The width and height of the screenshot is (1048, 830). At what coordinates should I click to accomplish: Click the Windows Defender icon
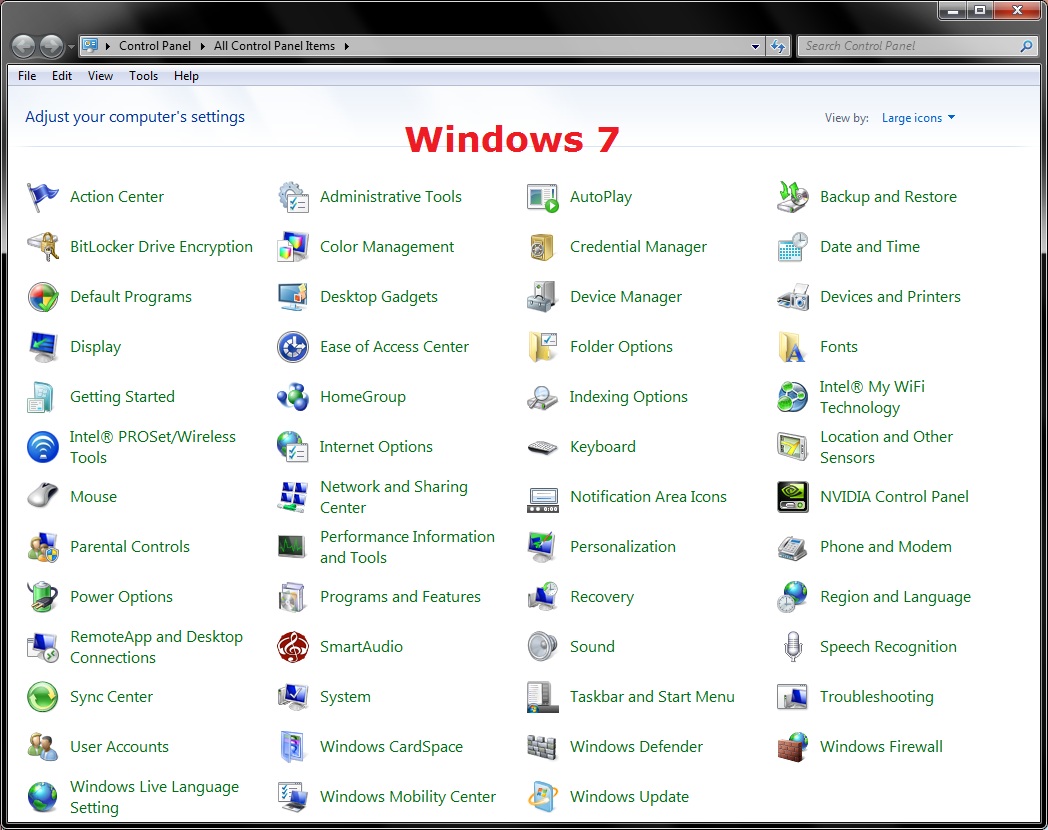point(542,746)
